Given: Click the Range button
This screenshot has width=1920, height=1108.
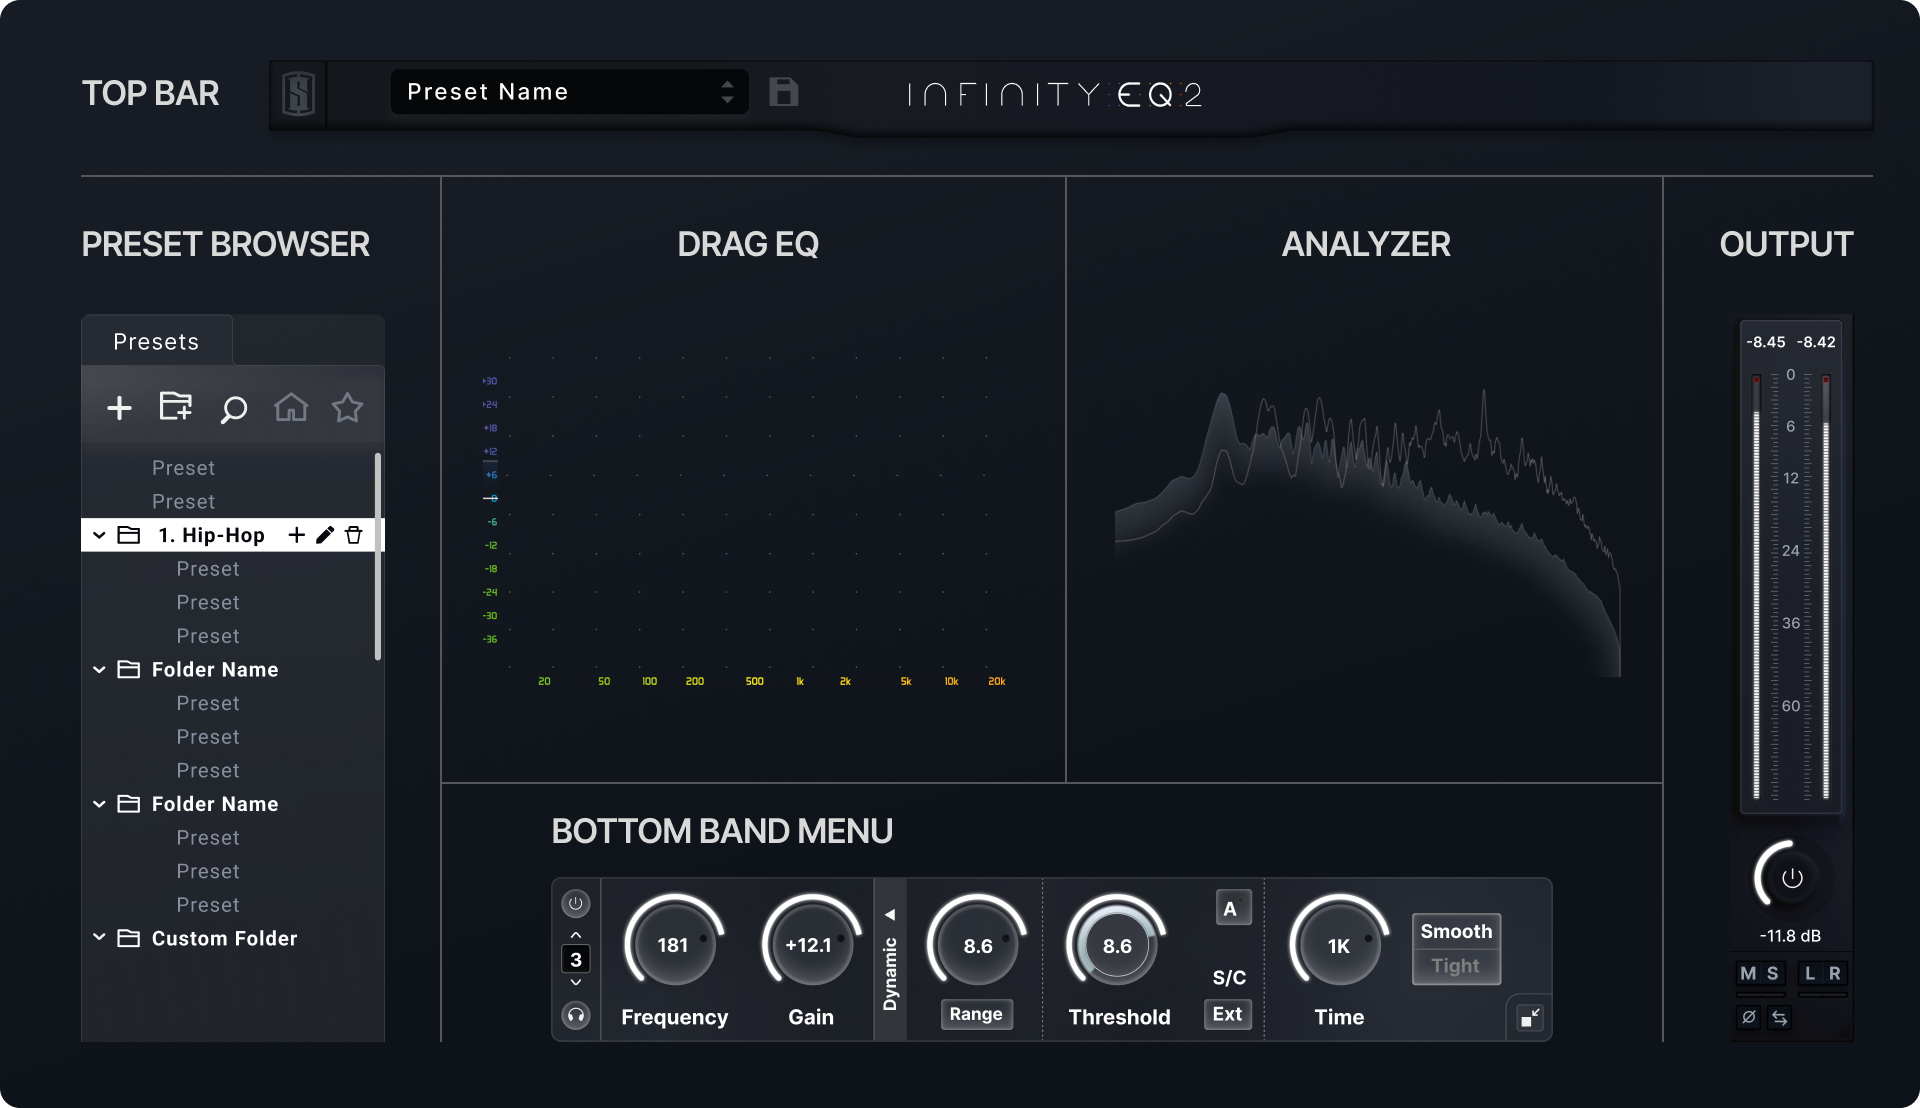Looking at the screenshot, I should (976, 1014).
